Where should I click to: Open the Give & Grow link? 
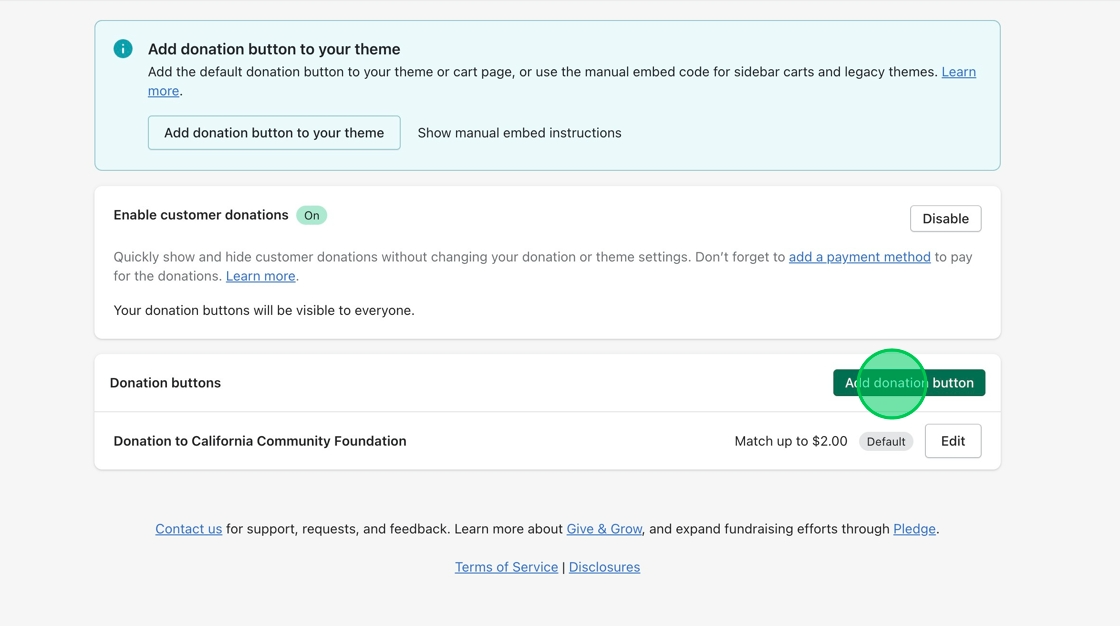(604, 529)
